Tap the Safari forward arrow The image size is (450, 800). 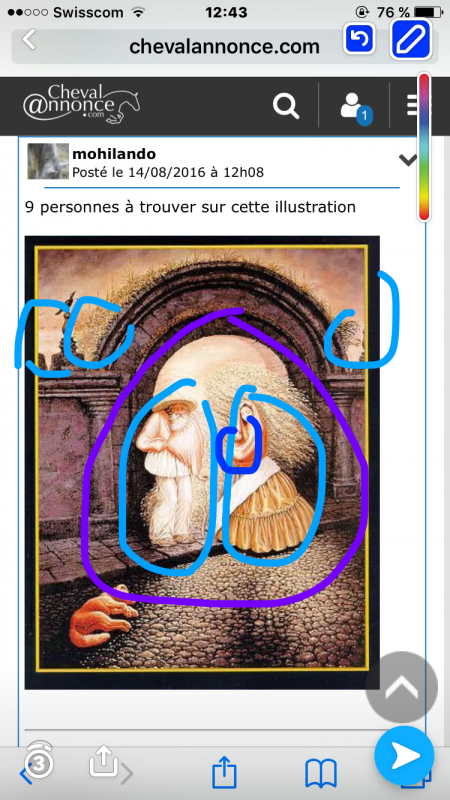click(126, 774)
